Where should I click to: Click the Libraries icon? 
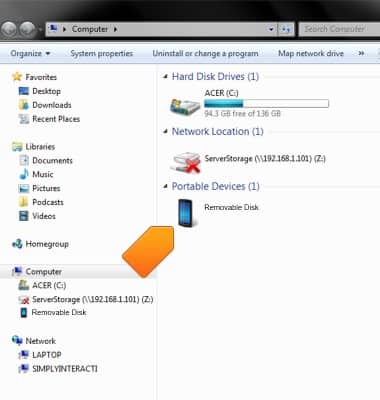17,147
